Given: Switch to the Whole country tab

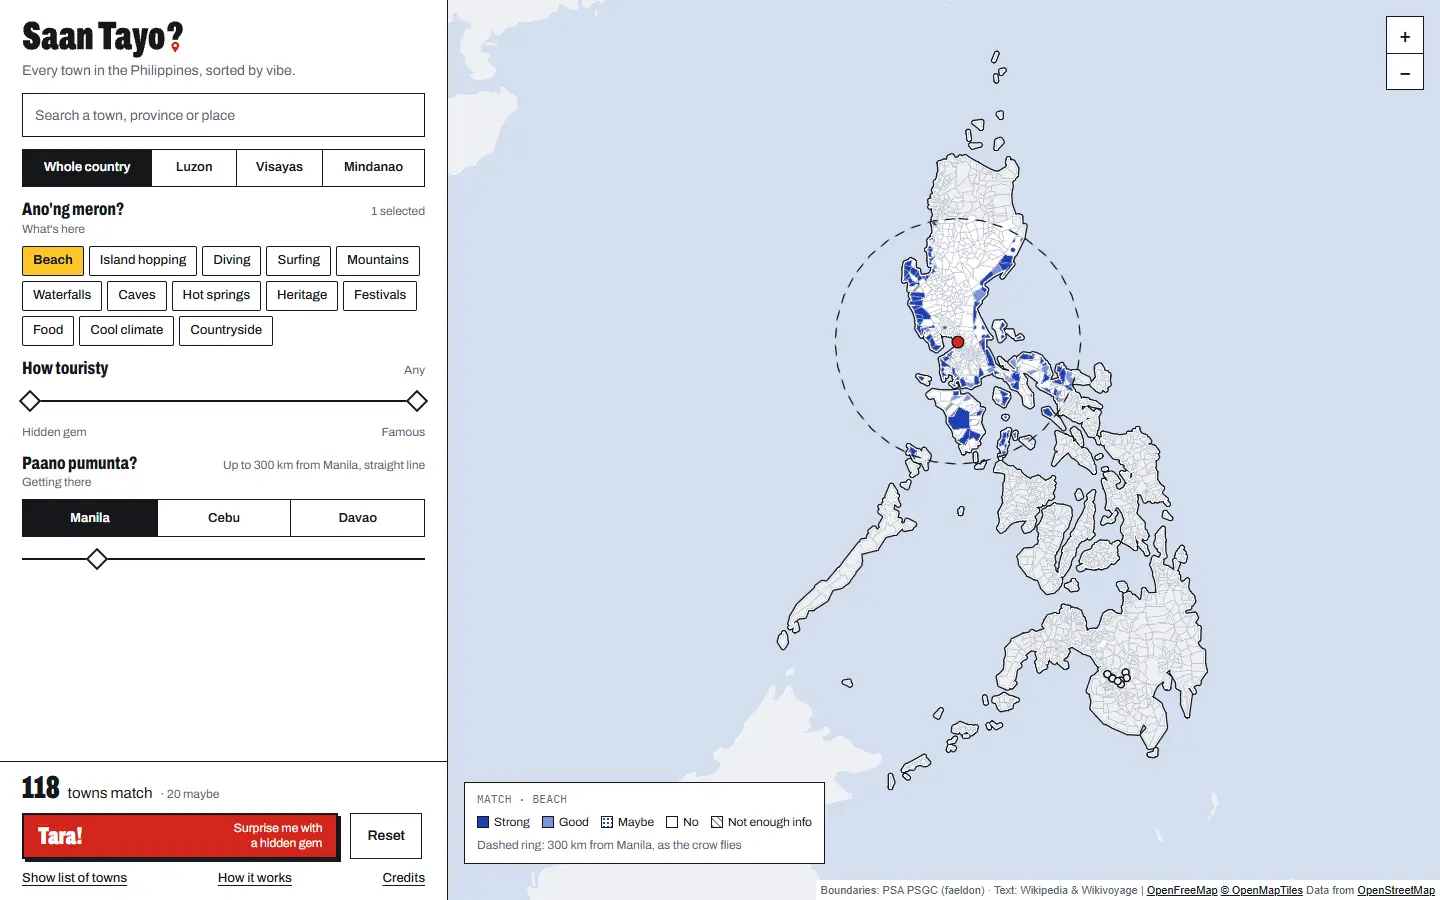Looking at the screenshot, I should (x=87, y=167).
